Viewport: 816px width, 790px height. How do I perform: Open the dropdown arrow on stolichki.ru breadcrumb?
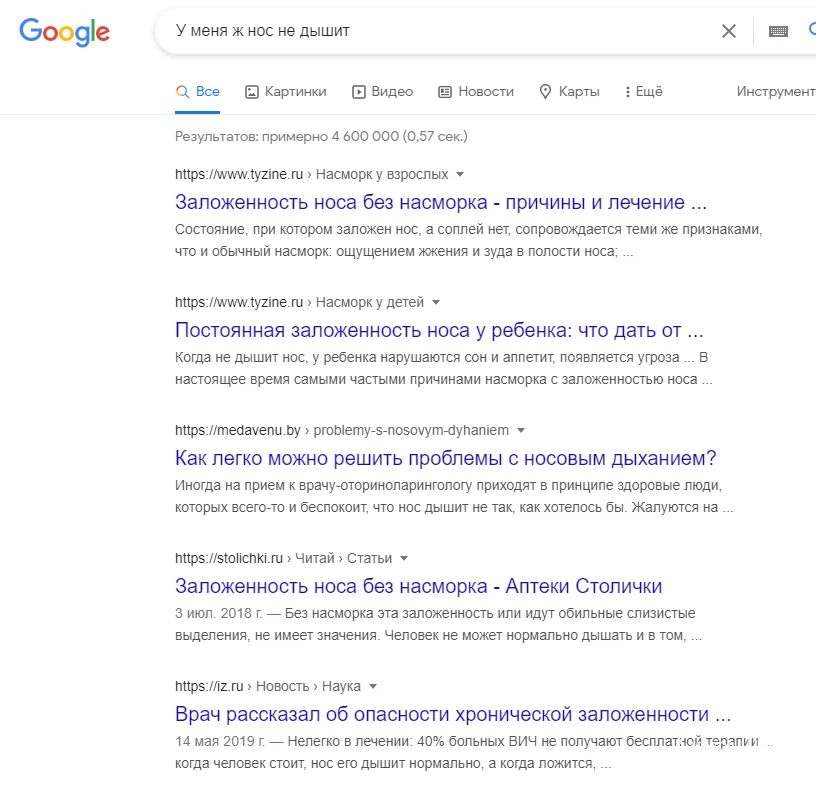403,558
